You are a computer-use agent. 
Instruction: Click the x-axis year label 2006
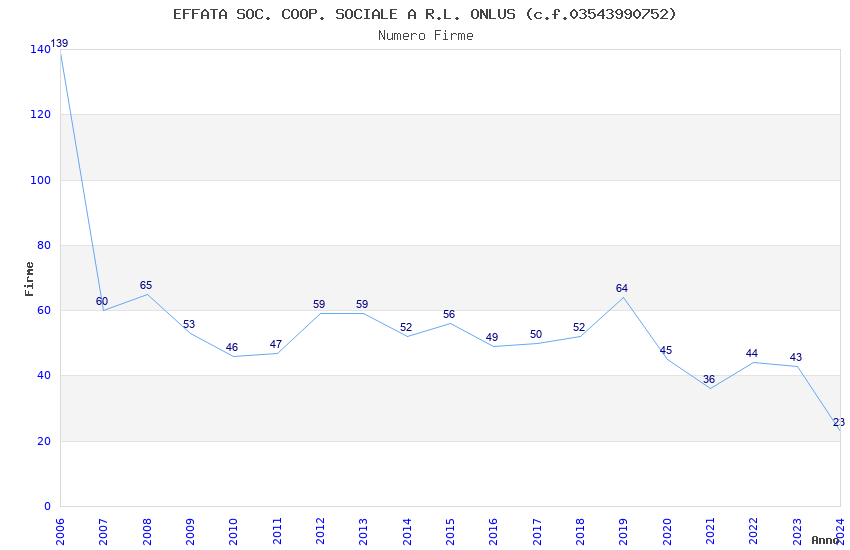[x=60, y=532]
